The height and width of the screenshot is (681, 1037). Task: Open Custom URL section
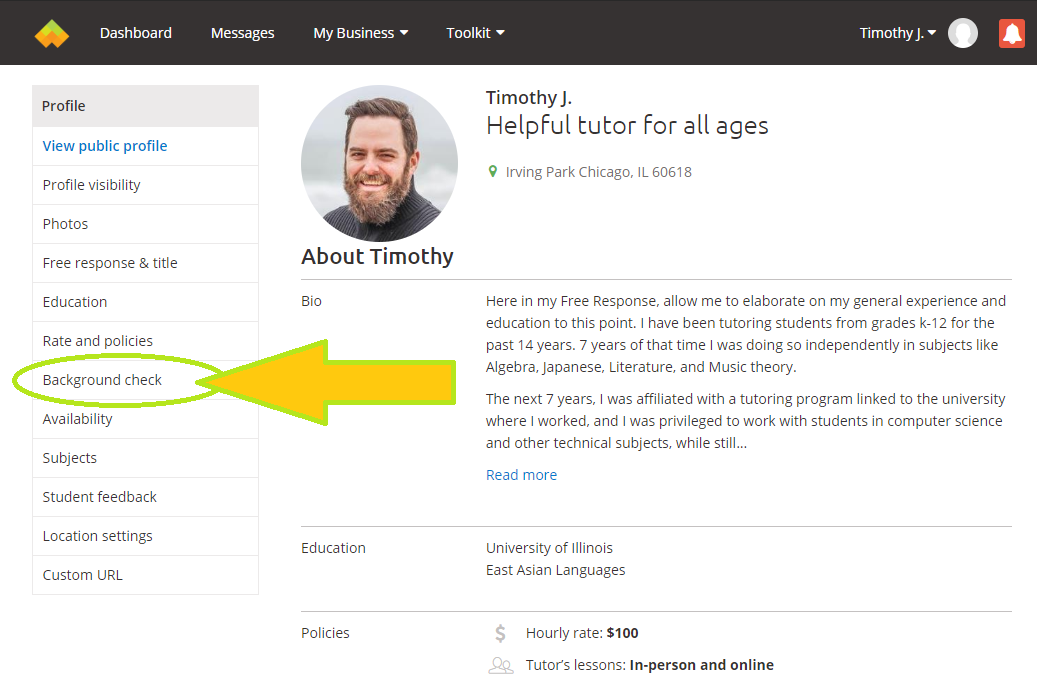pyautogui.click(x=145, y=575)
